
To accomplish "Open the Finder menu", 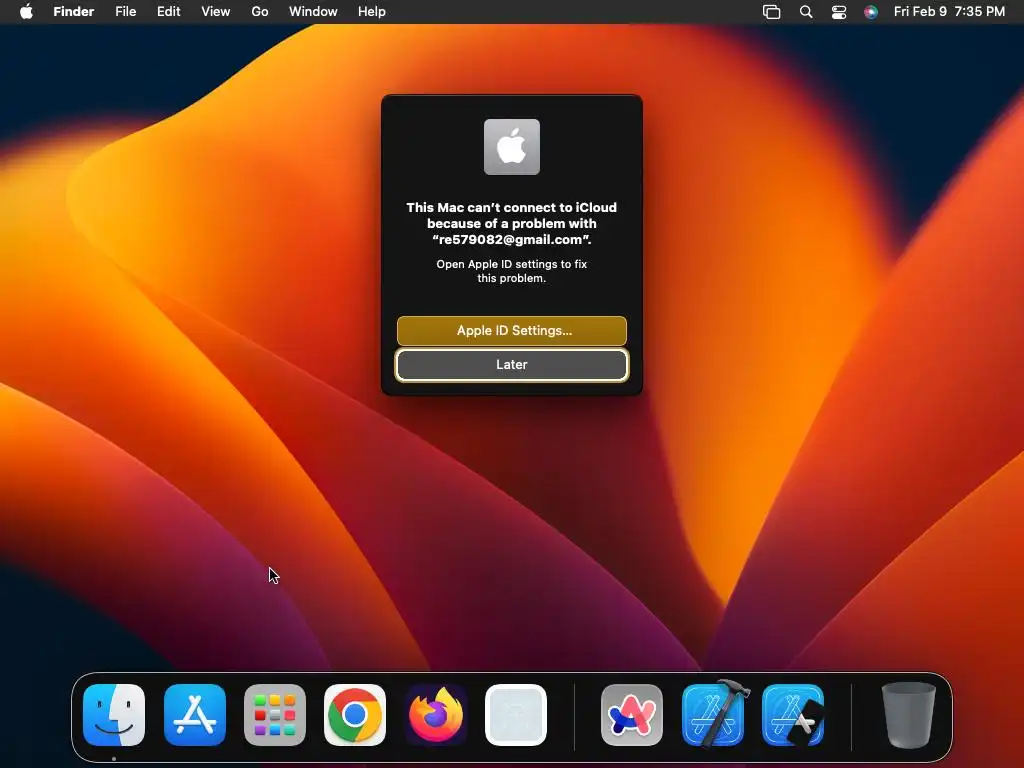I will tap(74, 12).
